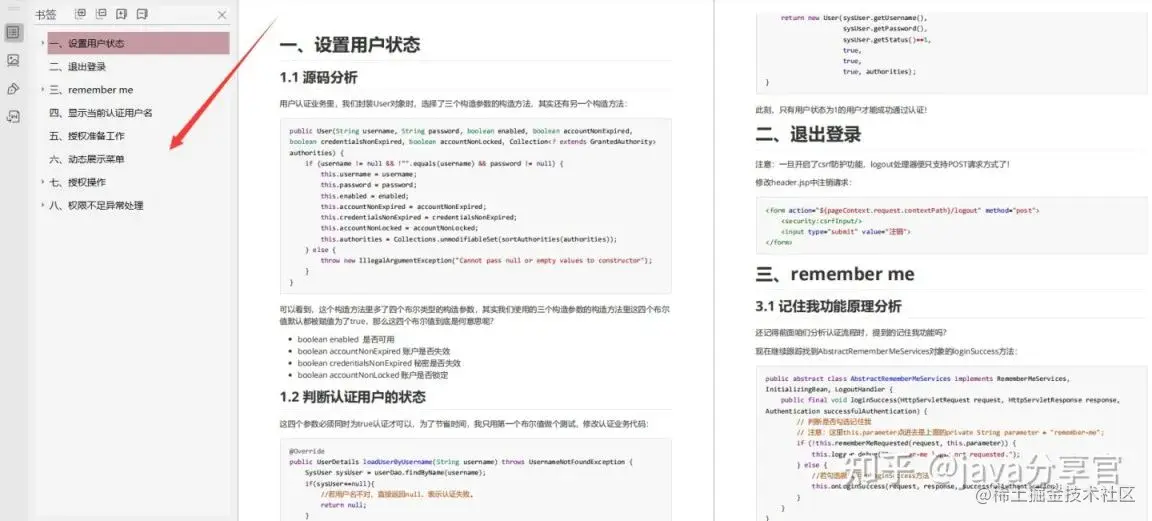
Task: Click the add bookmark icon
Action: (x=122, y=14)
